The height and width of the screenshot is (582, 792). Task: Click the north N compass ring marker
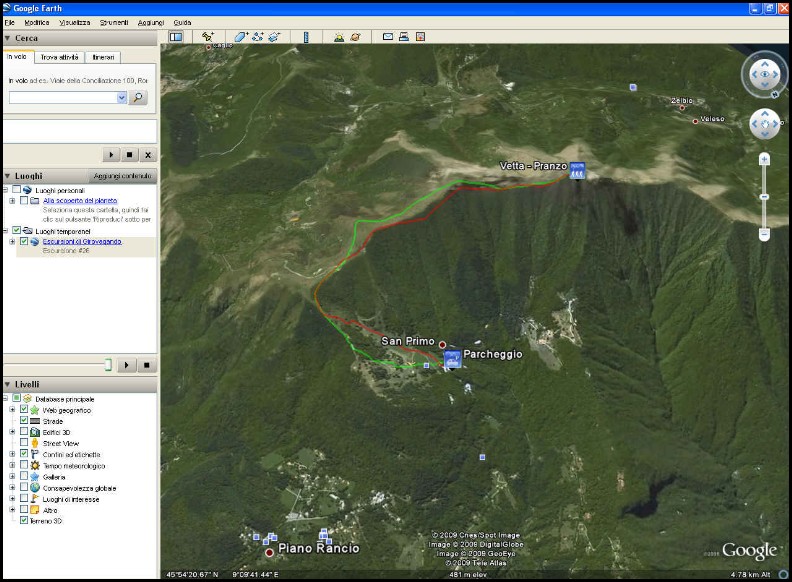(x=775, y=94)
